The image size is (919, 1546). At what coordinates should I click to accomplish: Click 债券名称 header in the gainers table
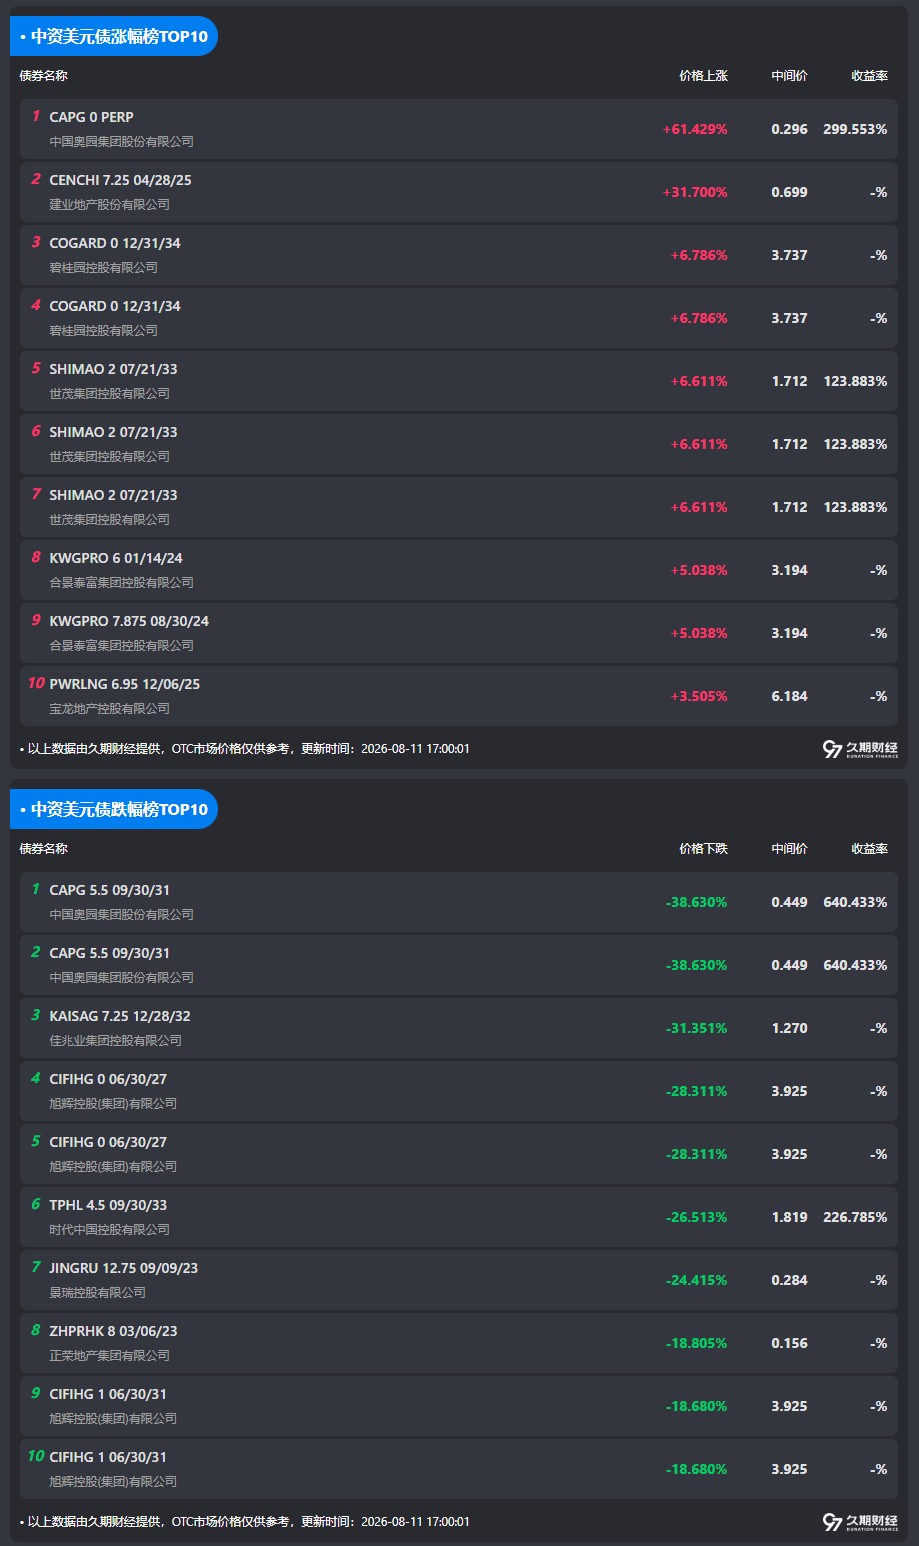click(44, 76)
